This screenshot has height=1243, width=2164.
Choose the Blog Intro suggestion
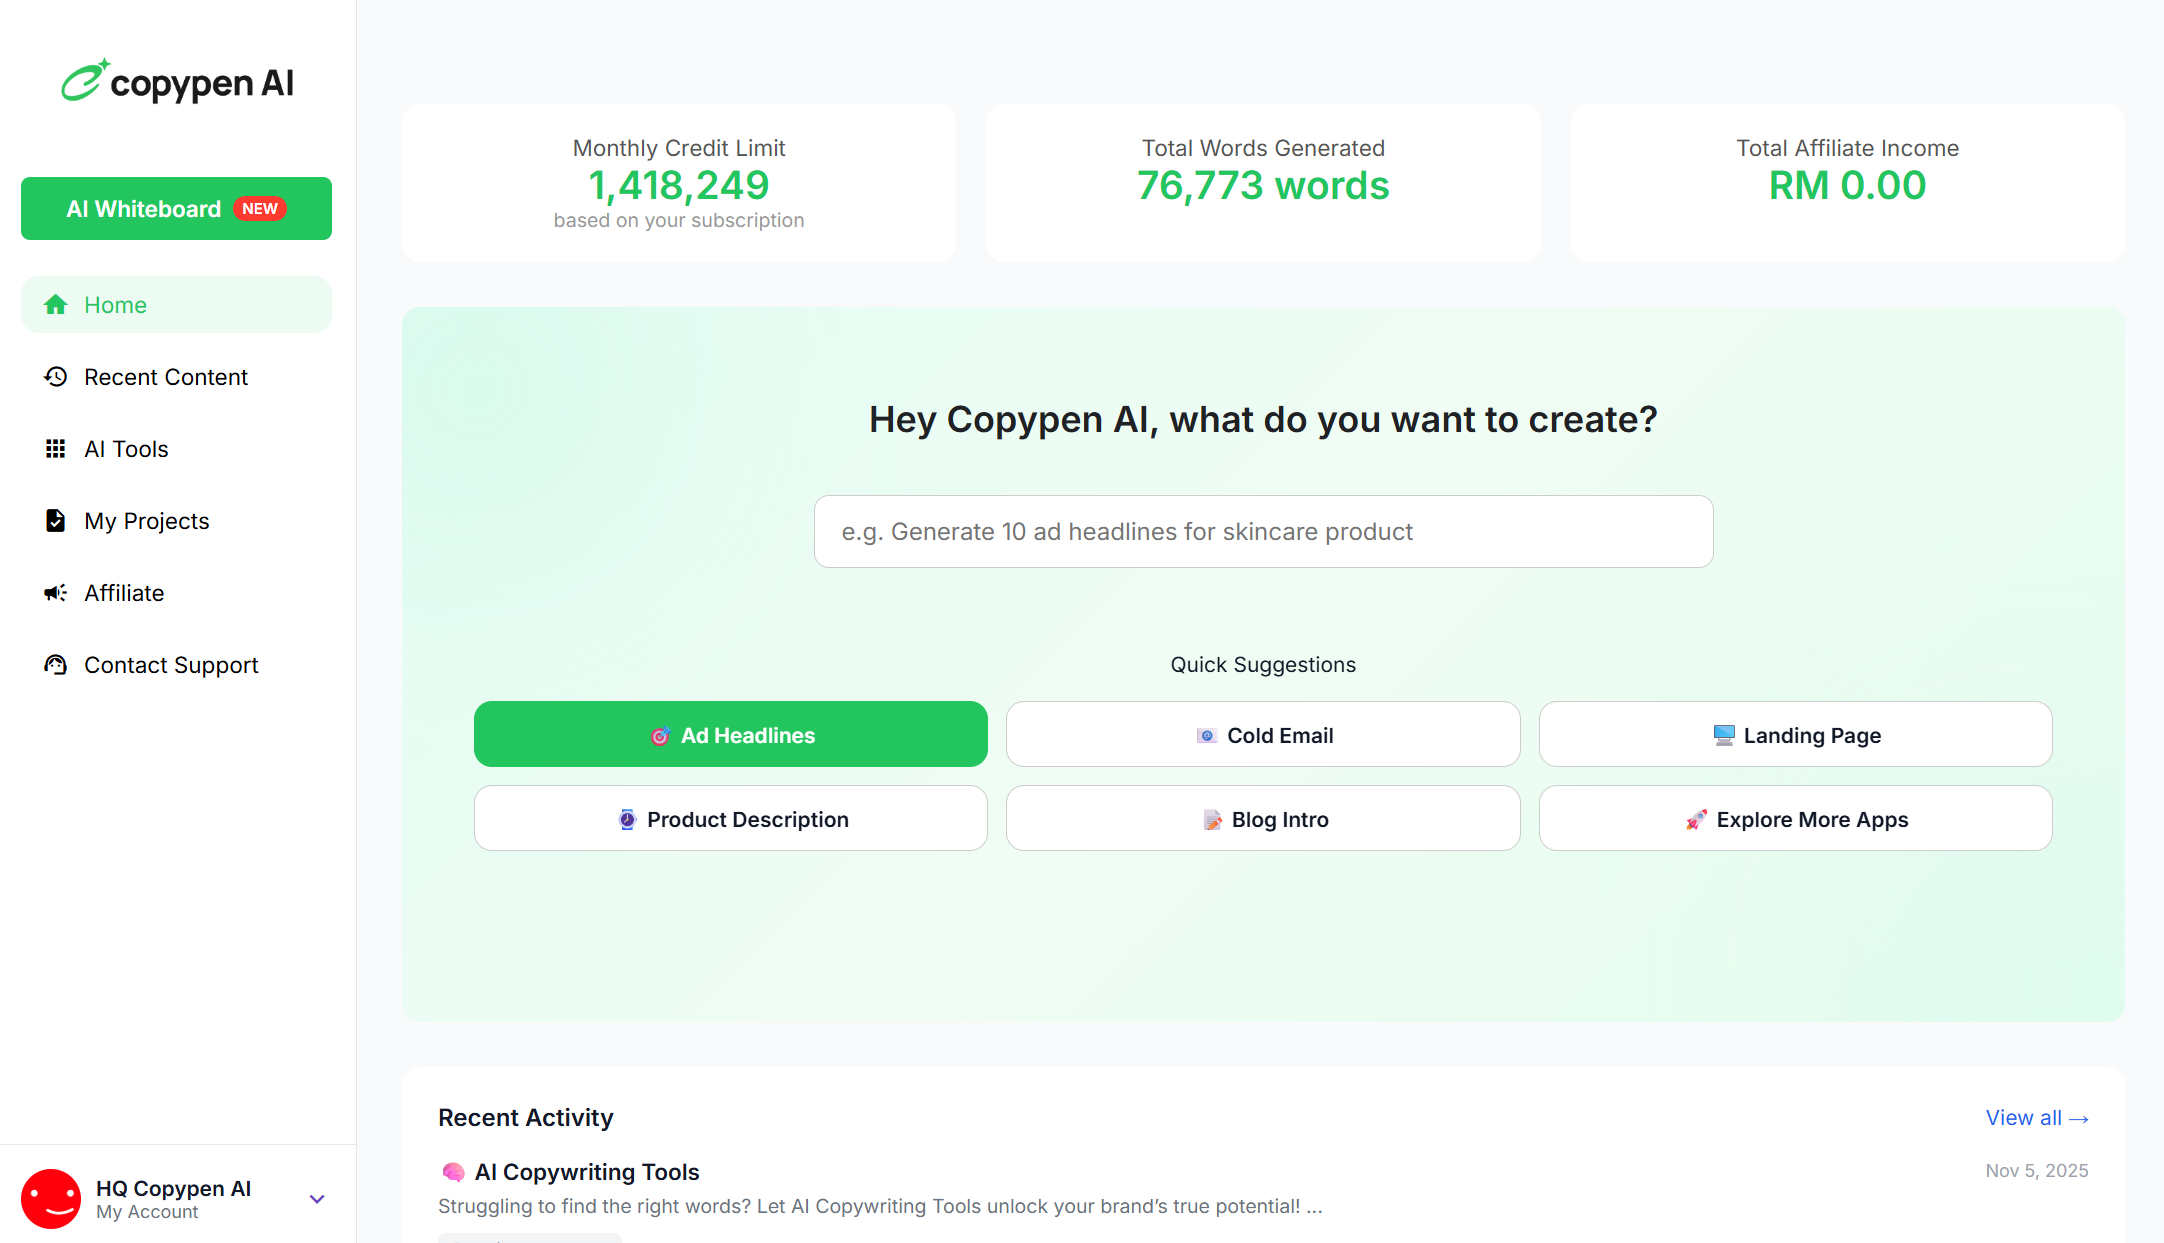1263,819
